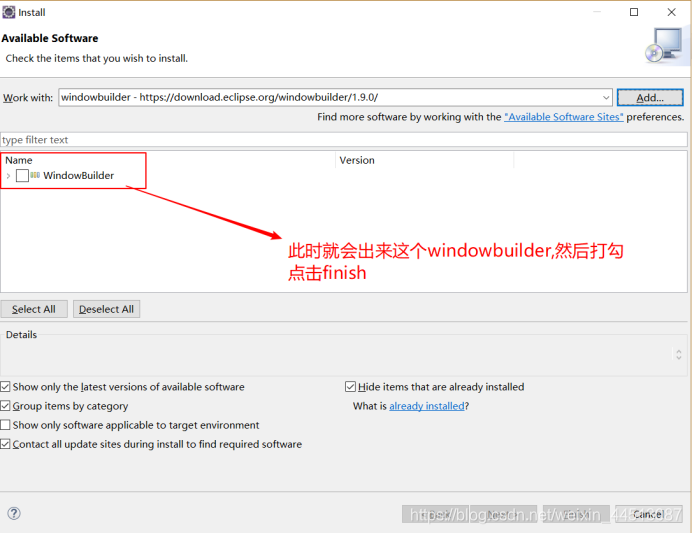Toggle Show only the latest versions checkbox
692x534 pixels.
(x=5, y=387)
